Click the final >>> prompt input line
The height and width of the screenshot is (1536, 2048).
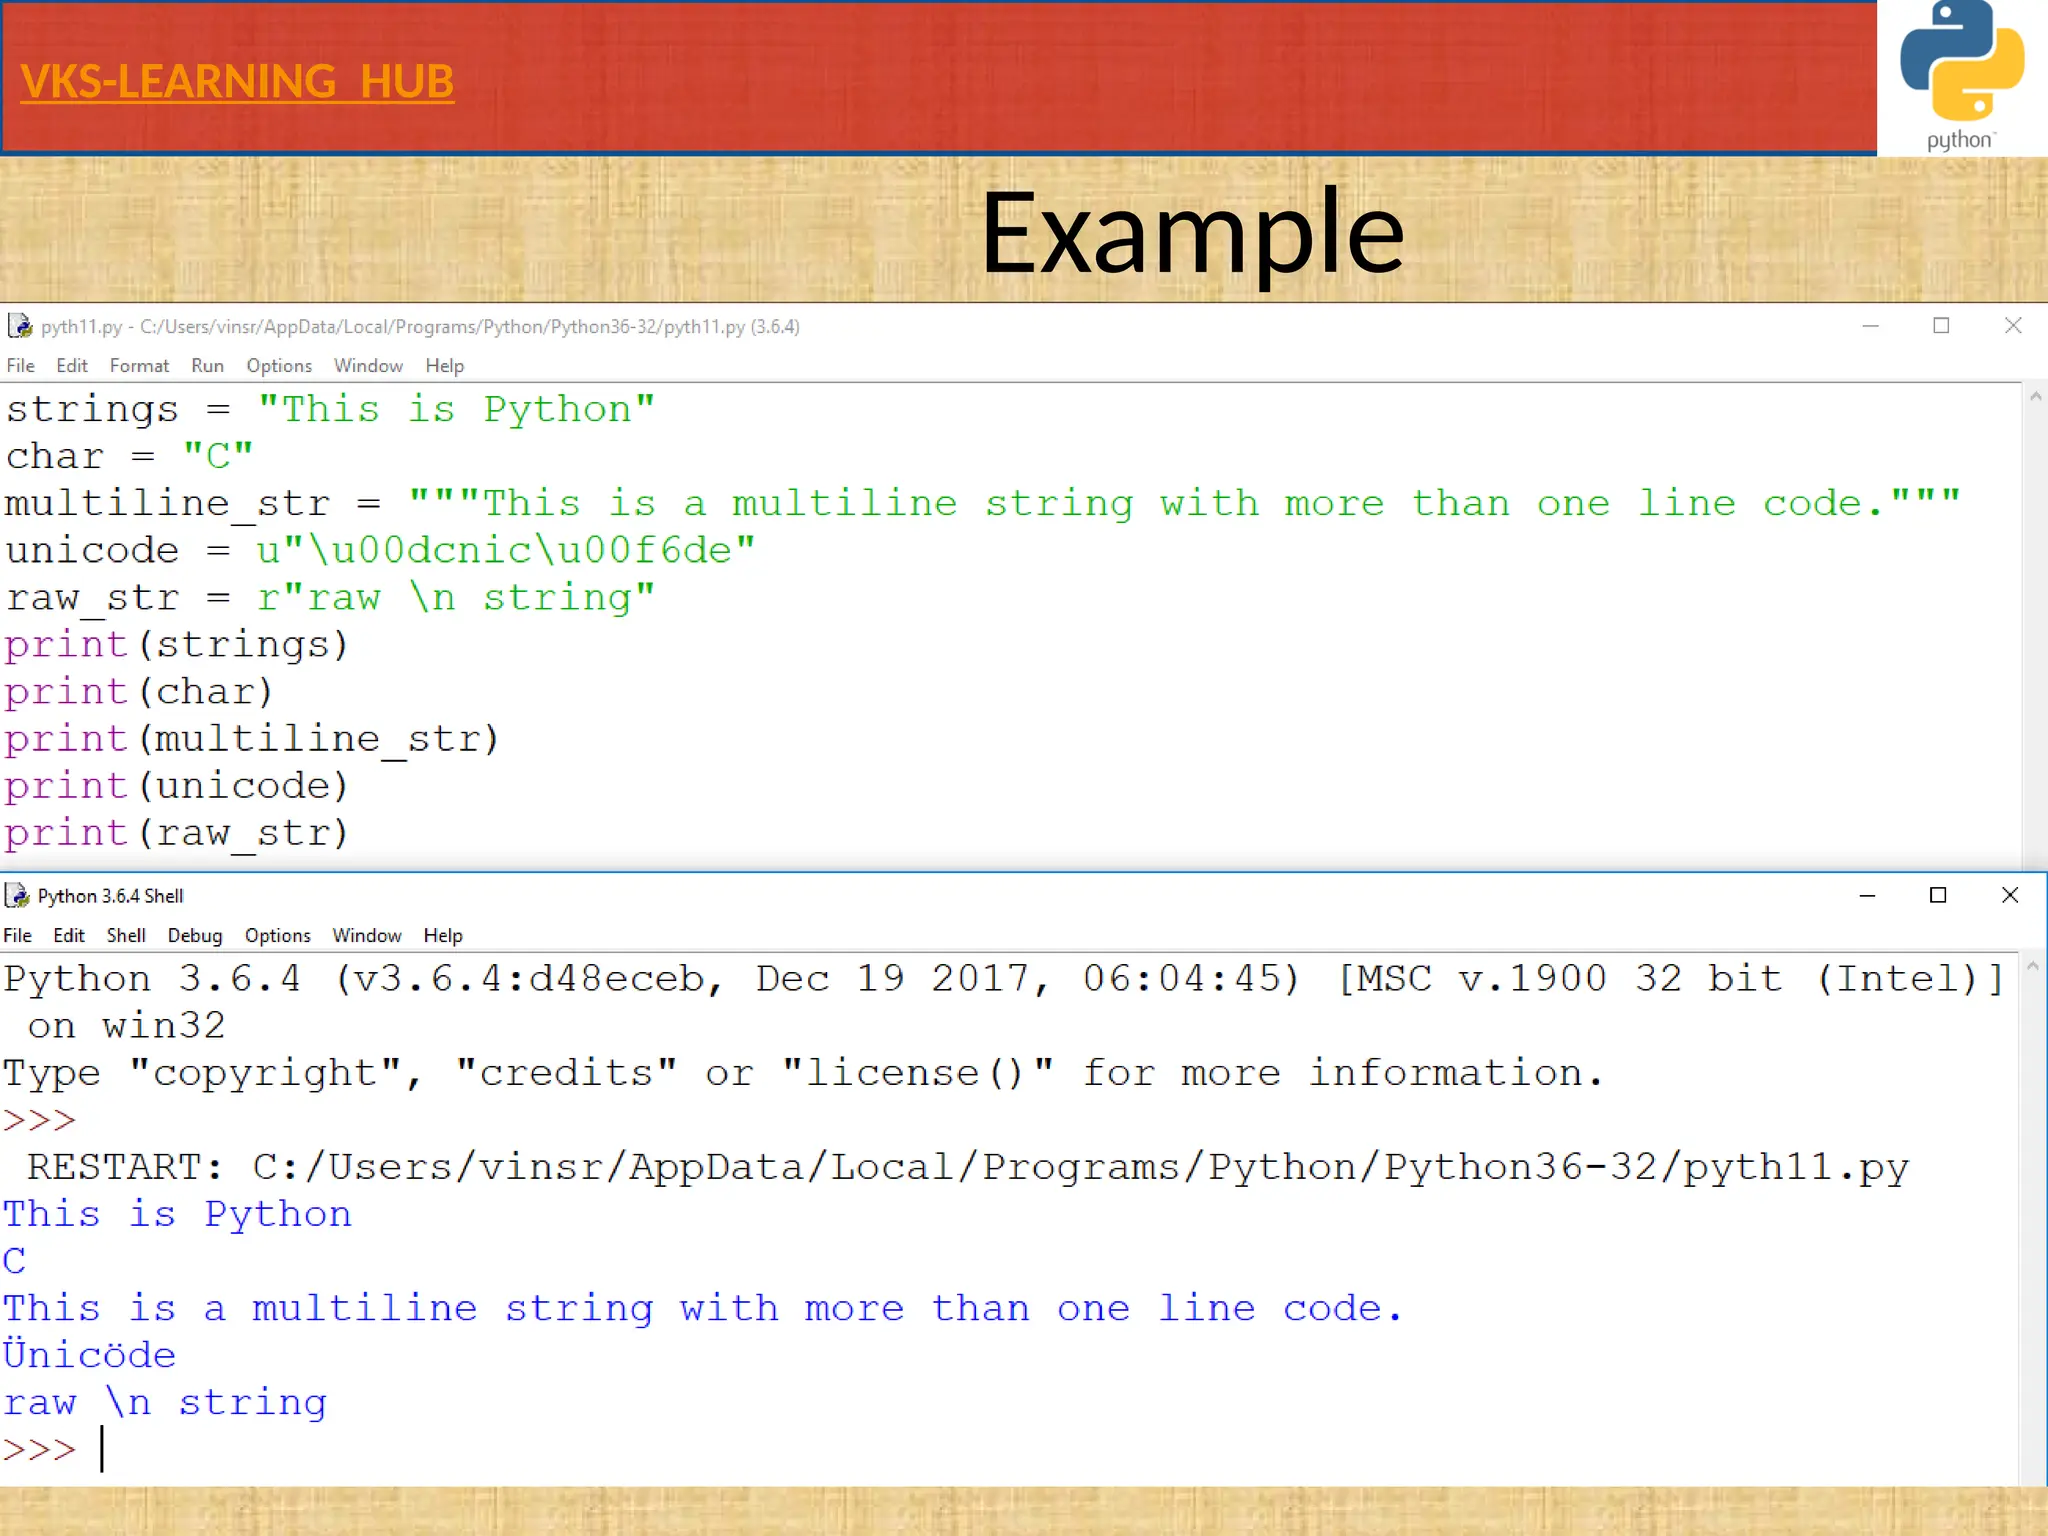tap(53, 1450)
